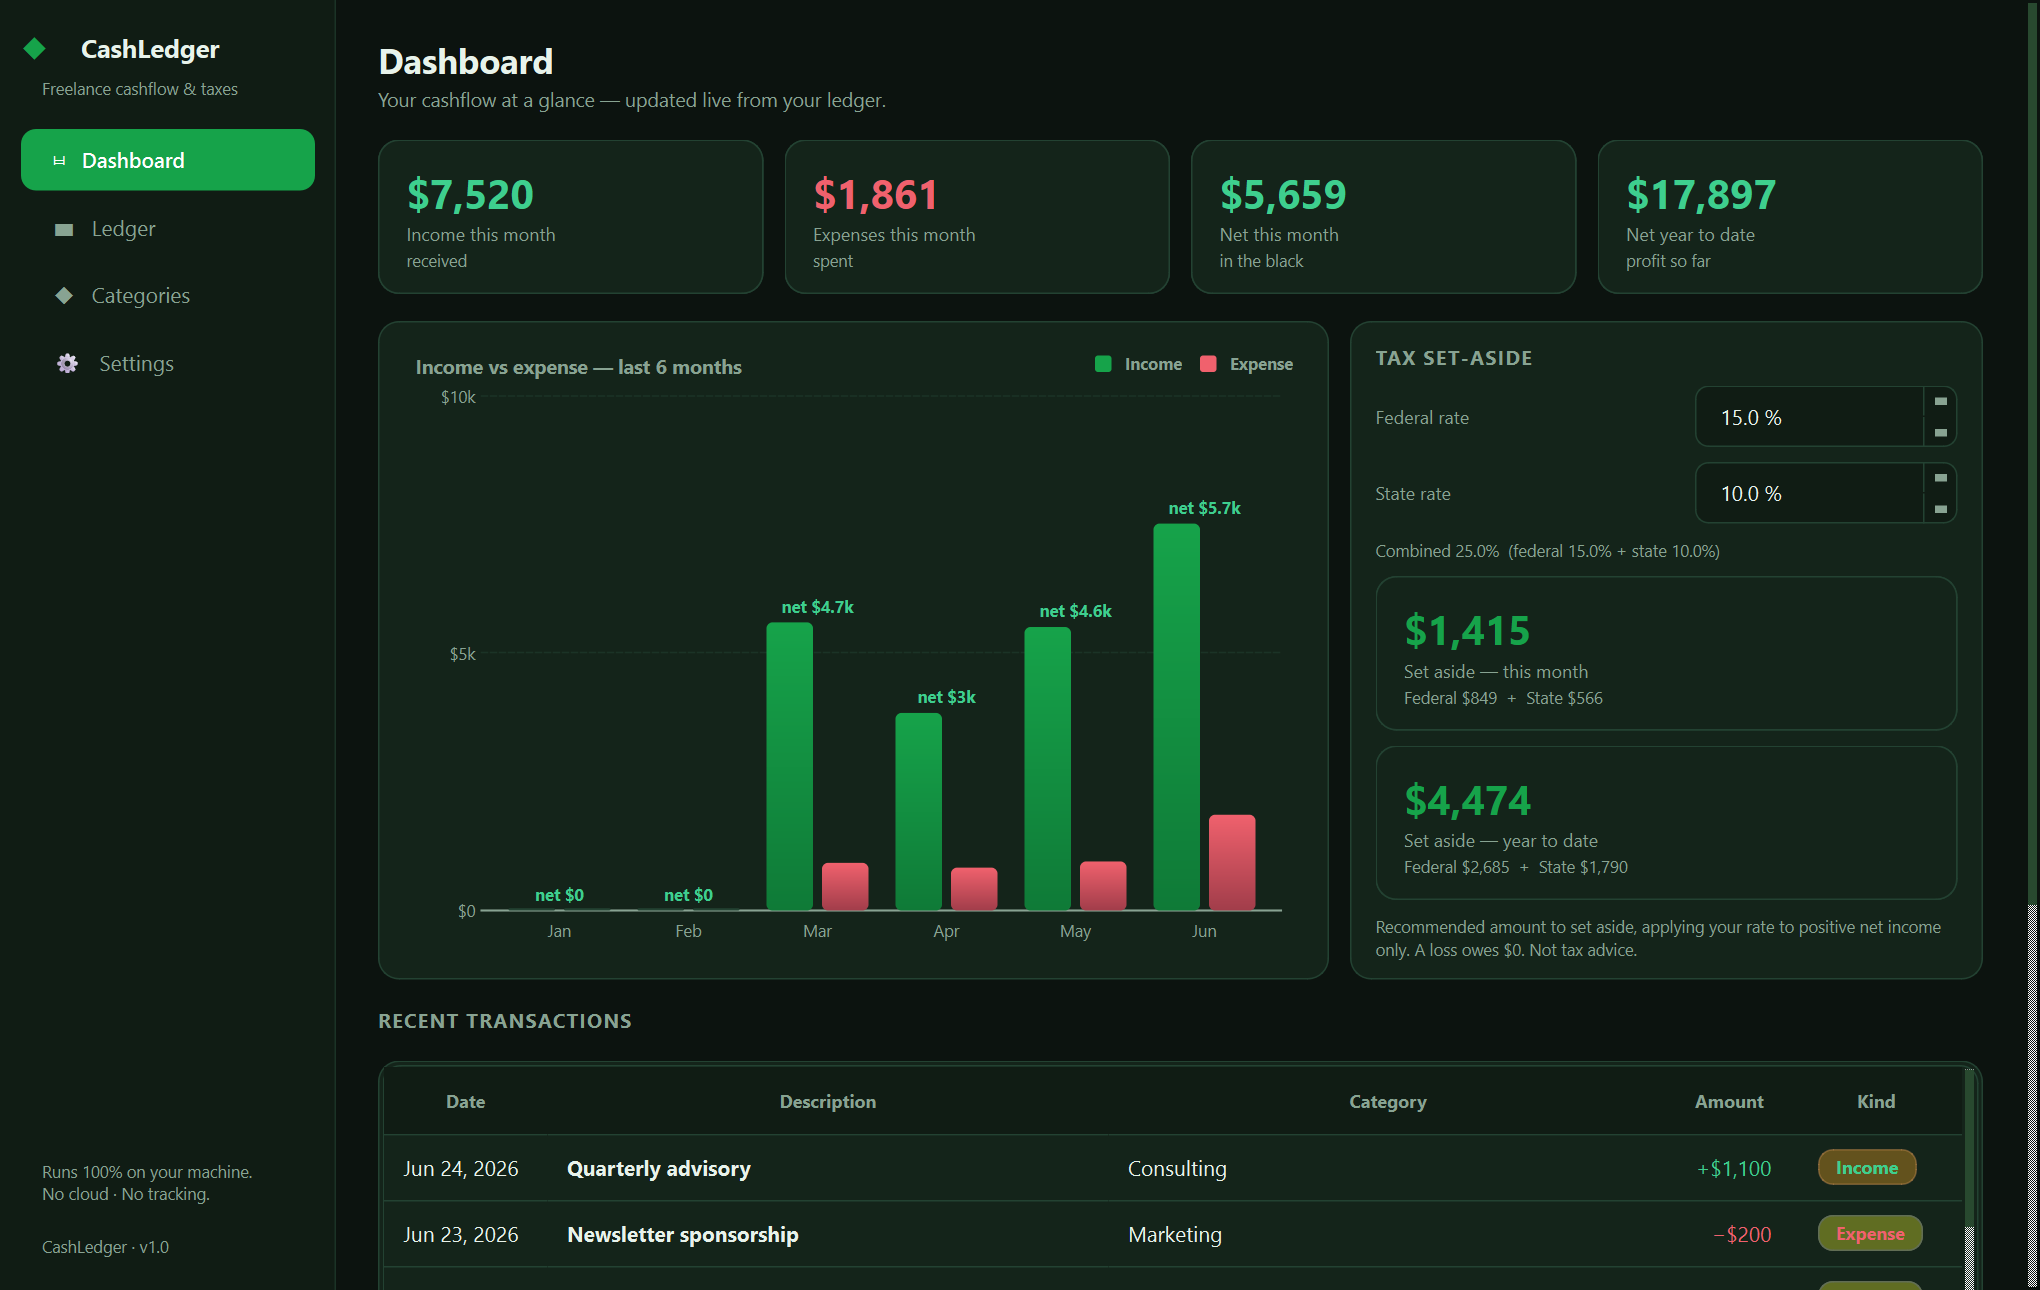This screenshot has height=1290, width=2040.
Task: Open the Settings page
Action: pyautogui.click(x=168, y=363)
